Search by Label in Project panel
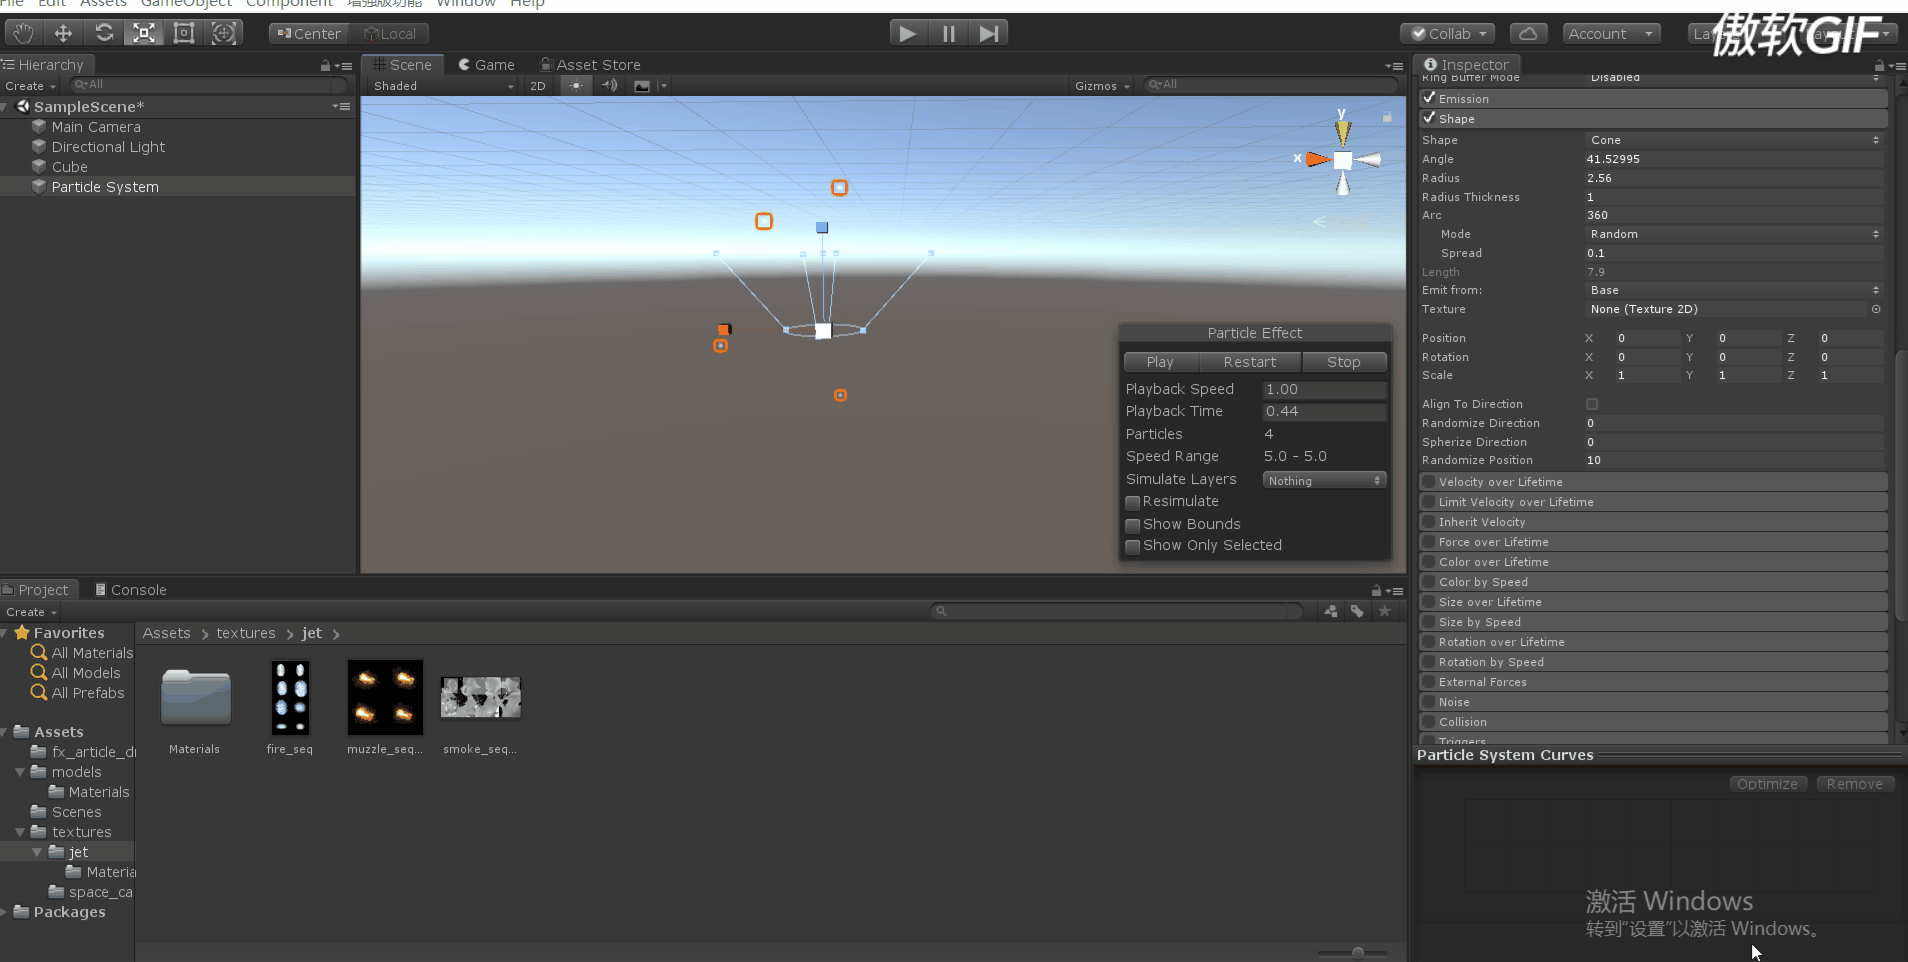 click(x=1357, y=611)
